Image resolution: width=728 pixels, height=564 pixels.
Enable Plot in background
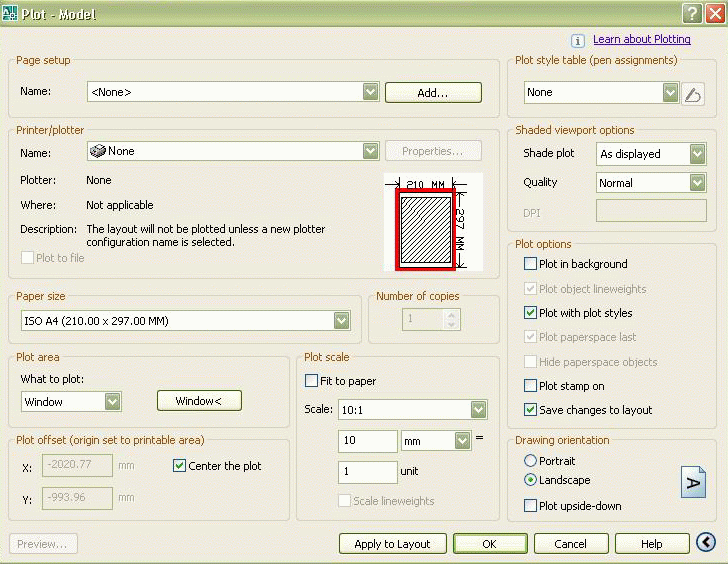point(530,264)
